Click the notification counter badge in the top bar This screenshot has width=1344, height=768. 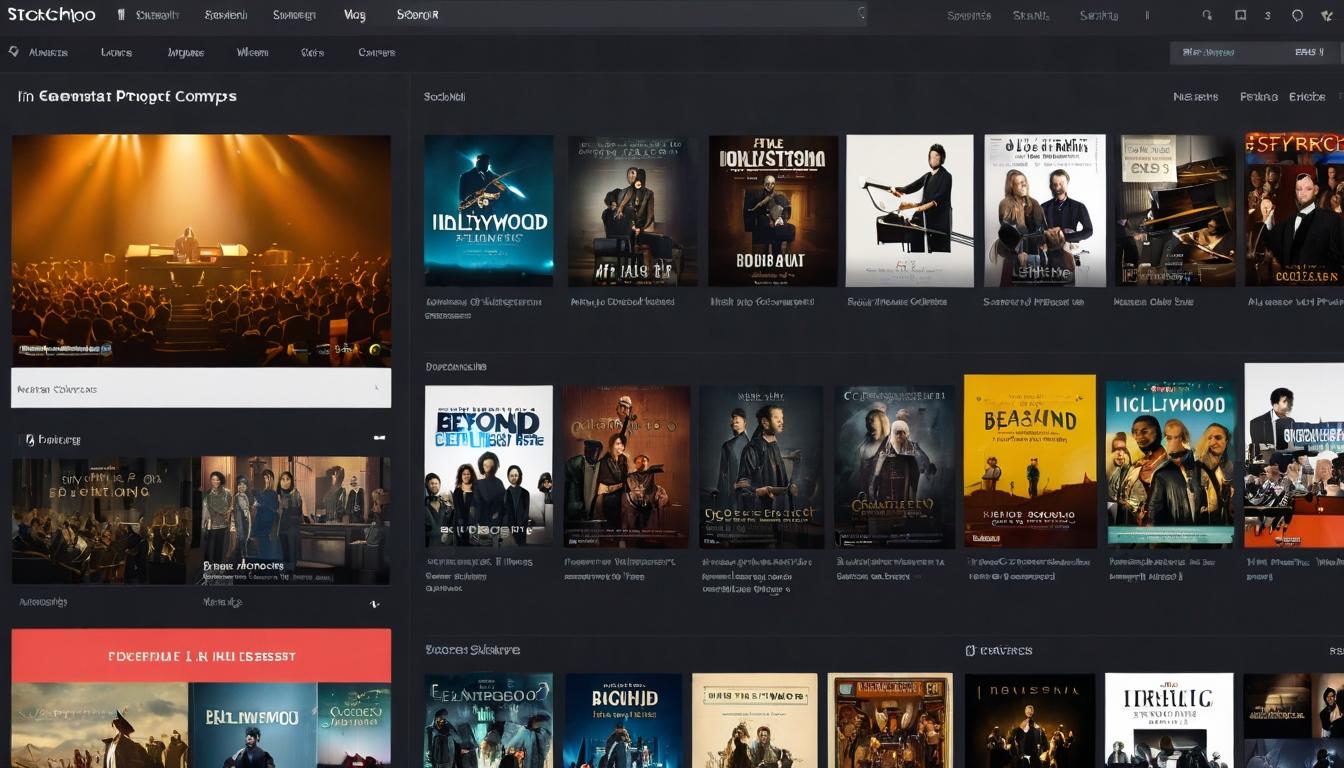(1268, 14)
